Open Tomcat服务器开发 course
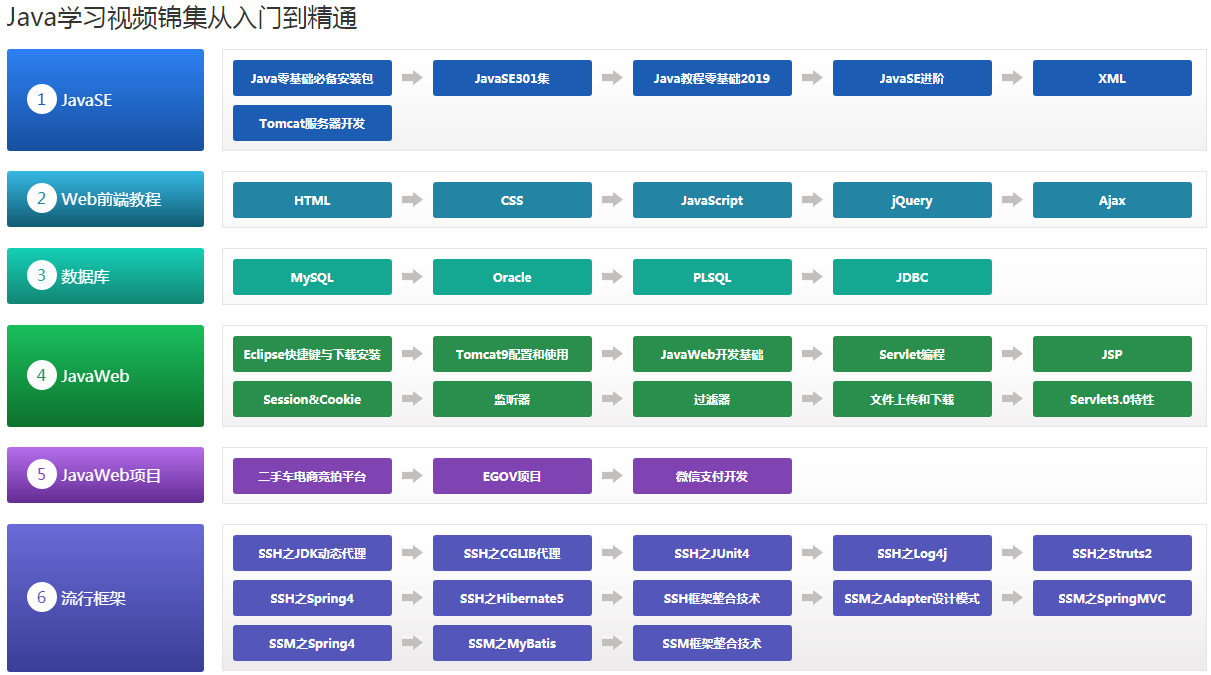 pos(312,123)
